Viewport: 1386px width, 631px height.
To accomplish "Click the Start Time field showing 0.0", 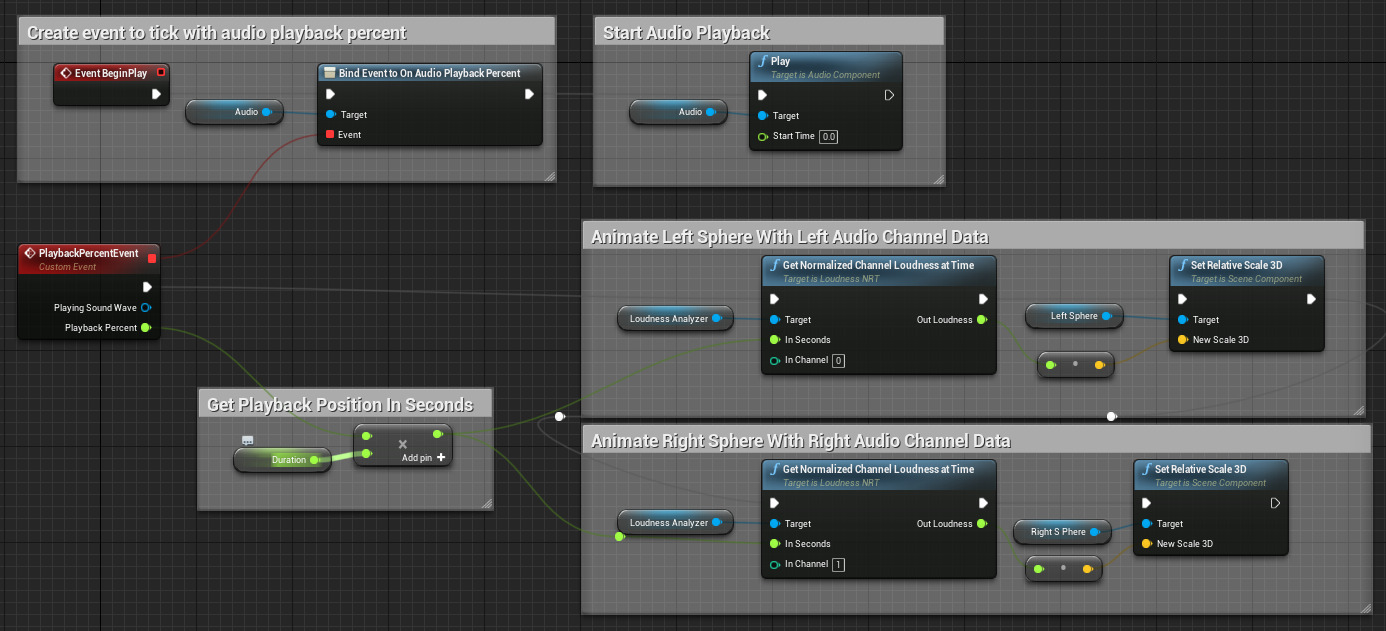I will click(828, 137).
